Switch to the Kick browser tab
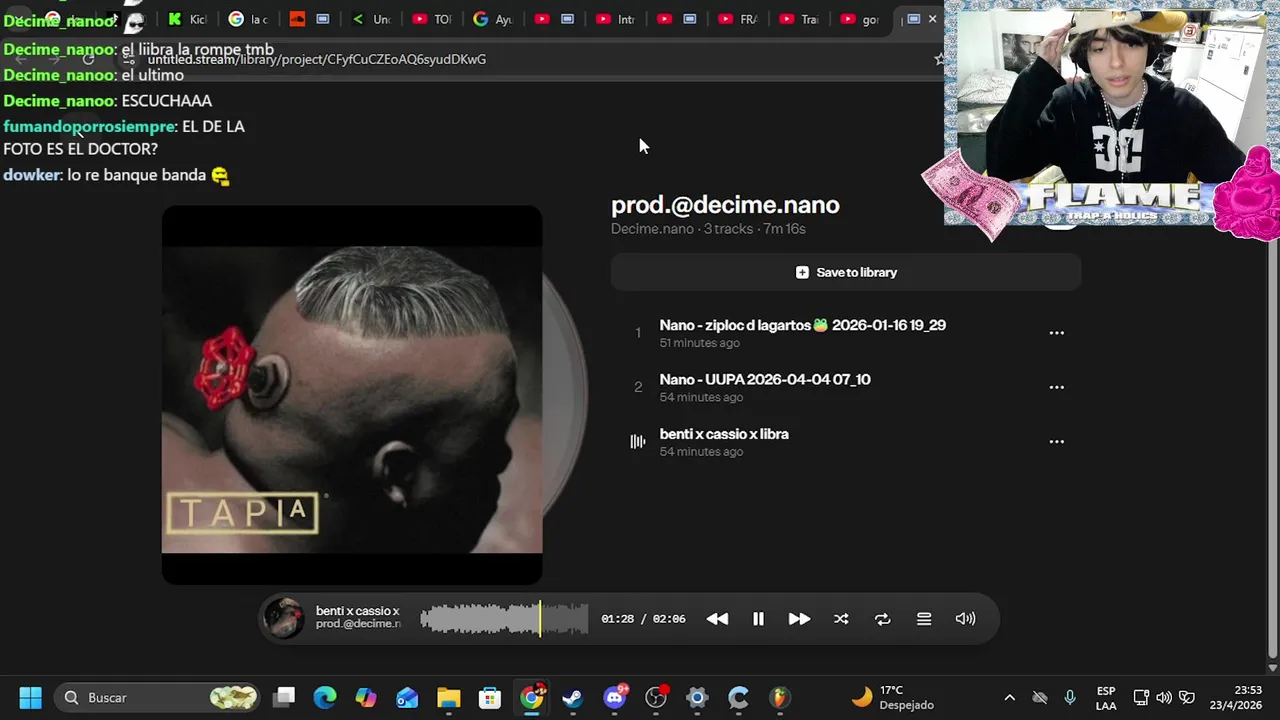This screenshot has width=1280, height=720. pos(187,19)
